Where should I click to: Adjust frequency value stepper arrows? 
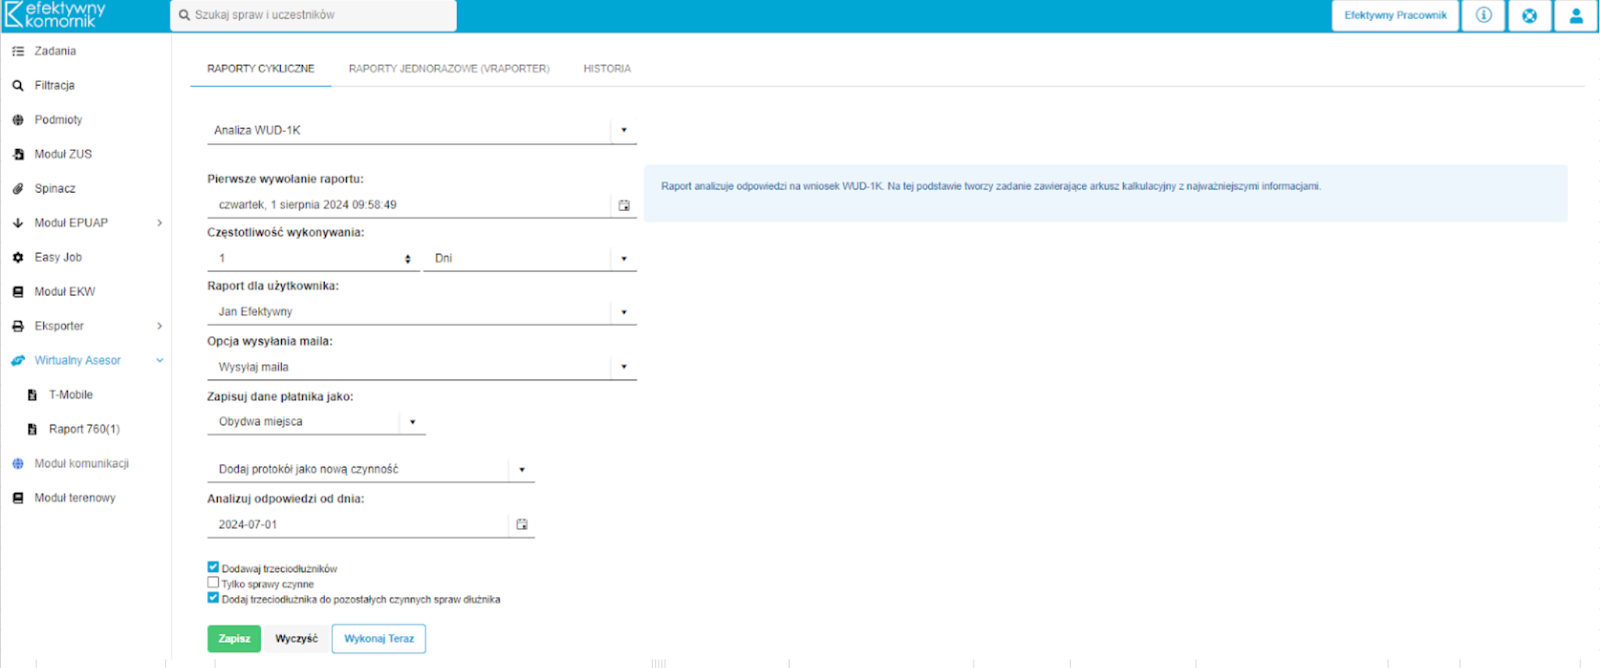(408, 259)
